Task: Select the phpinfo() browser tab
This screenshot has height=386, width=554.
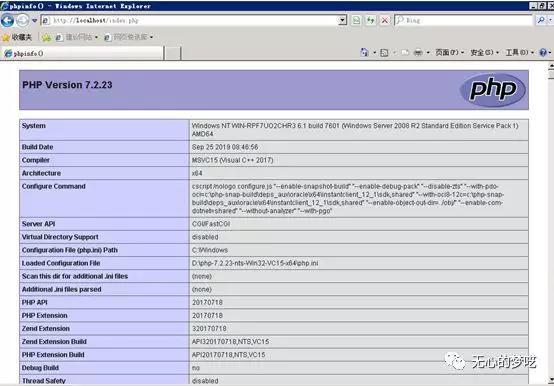Action: pyautogui.click(x=82, y=53)
